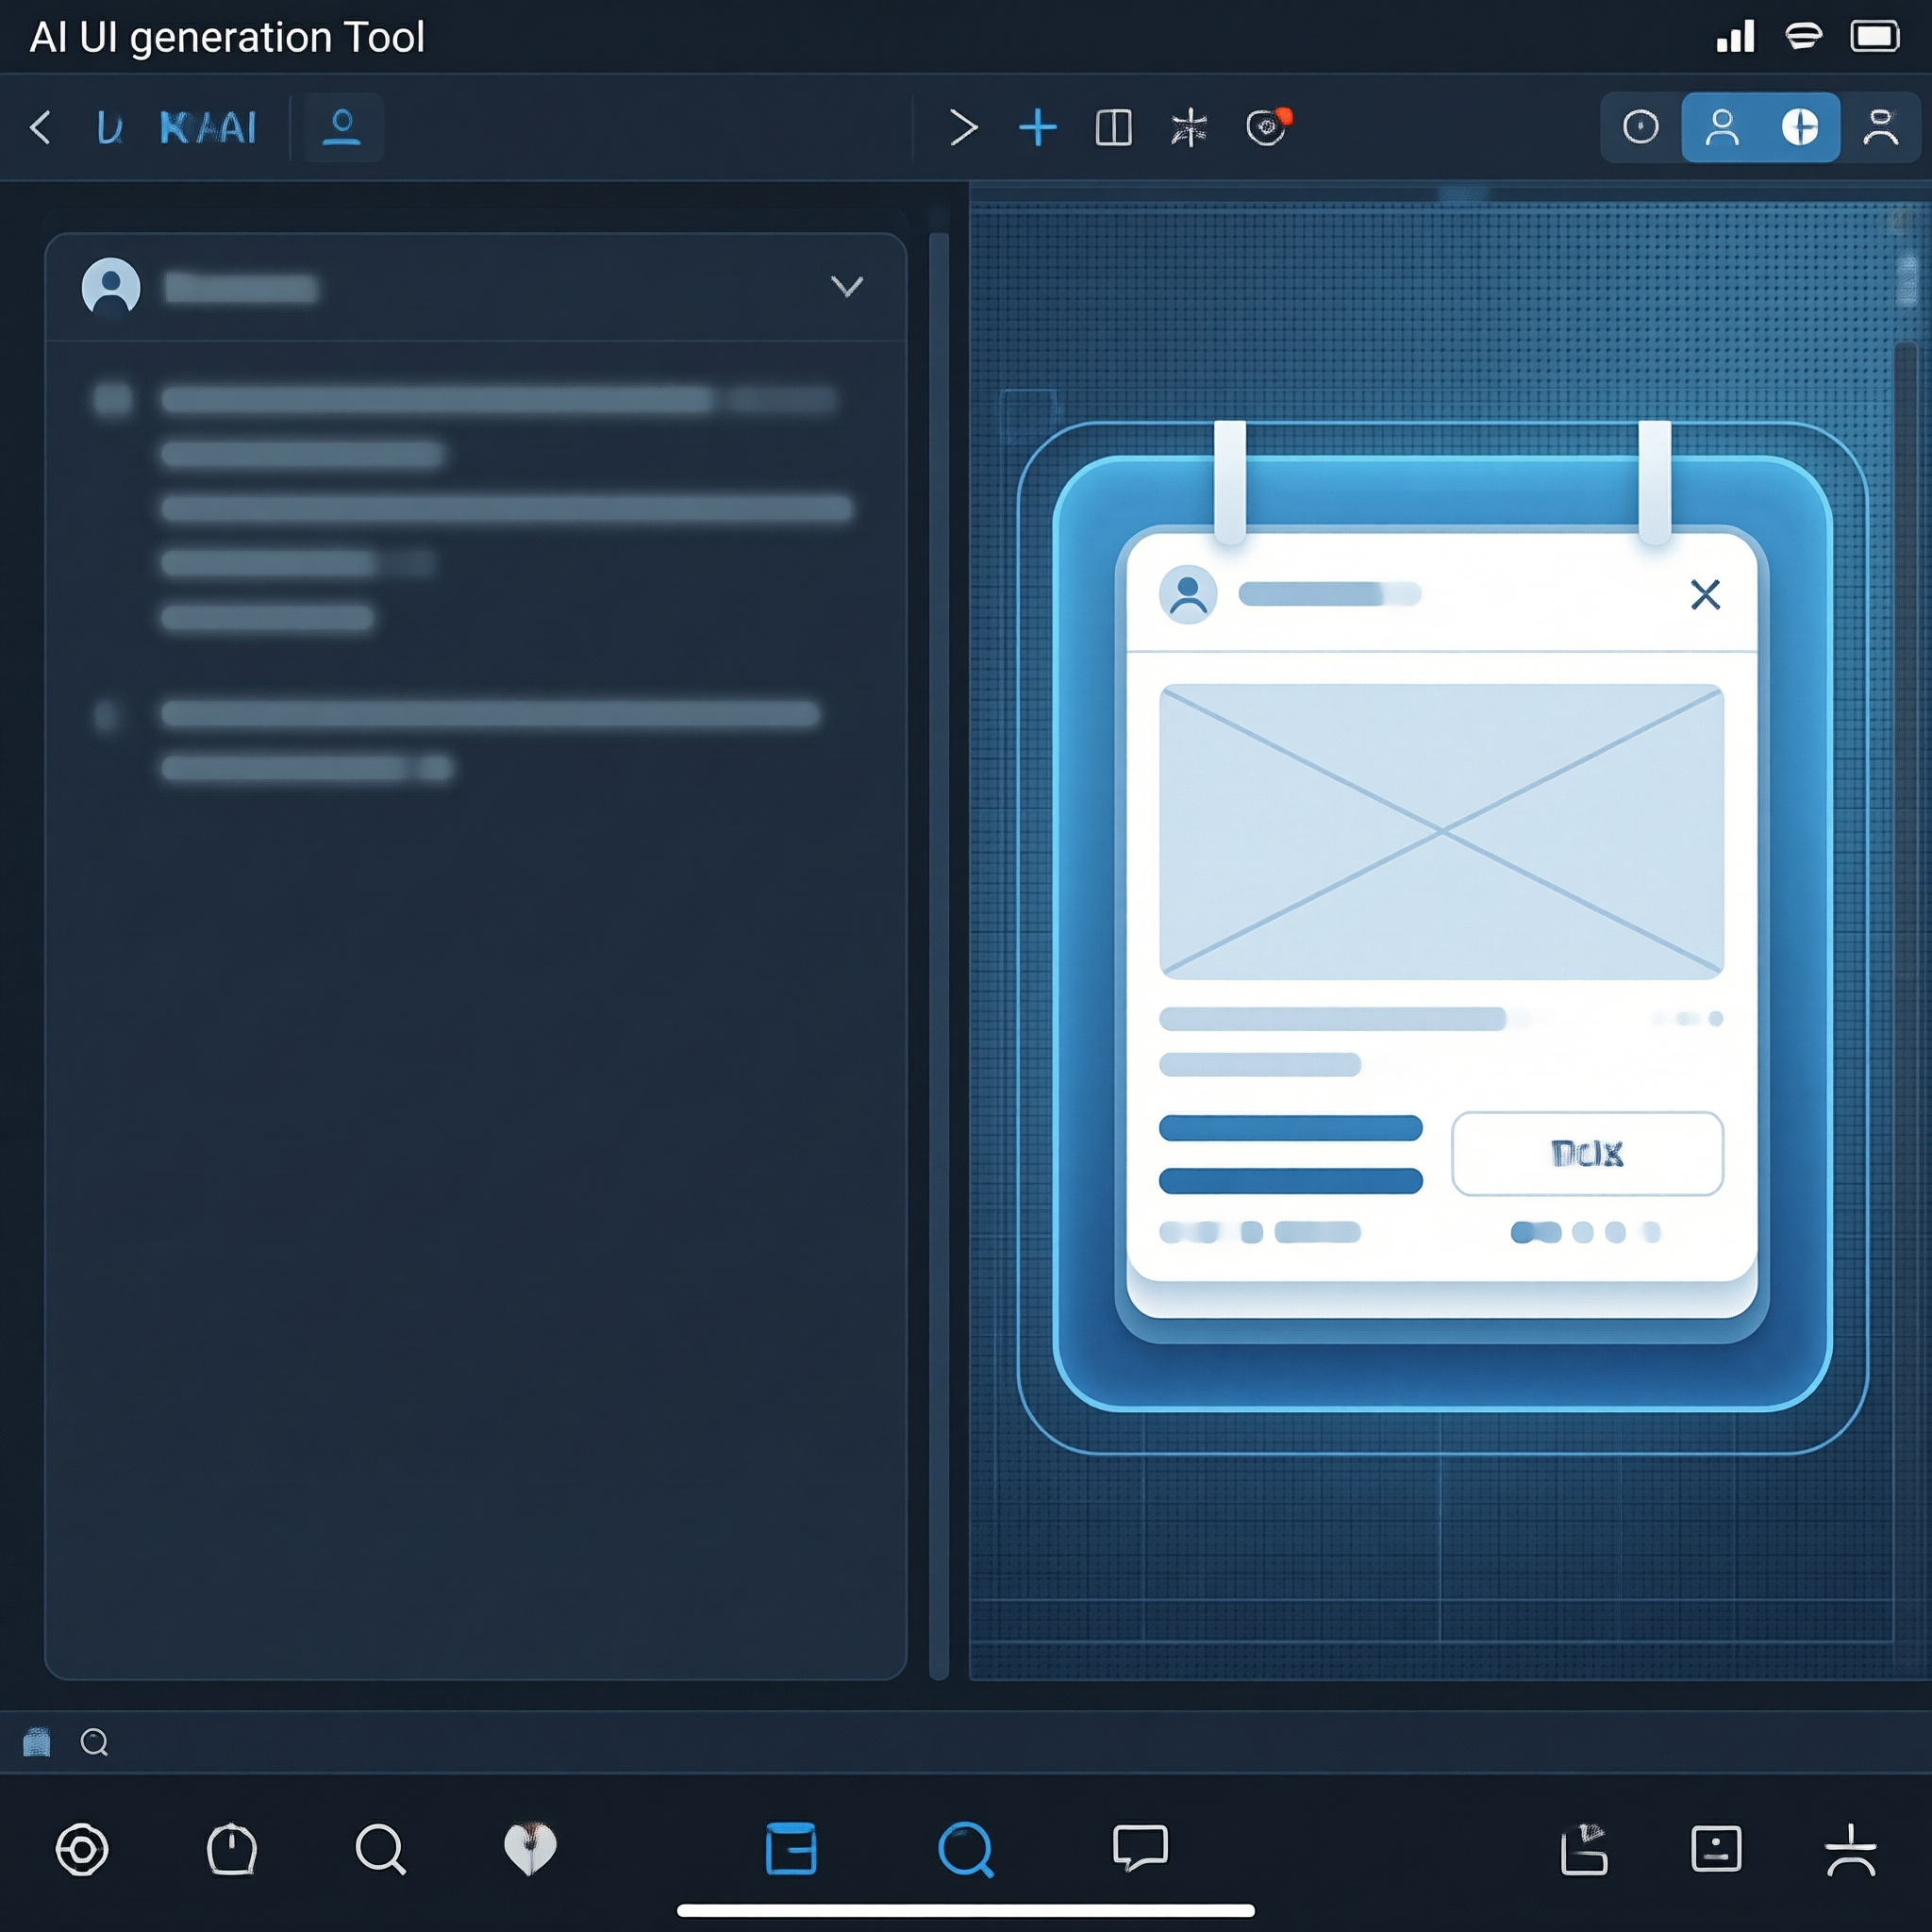Open the chat bubble tab
Screen dimensions: 1932x1932
tap(1140, 1848)
